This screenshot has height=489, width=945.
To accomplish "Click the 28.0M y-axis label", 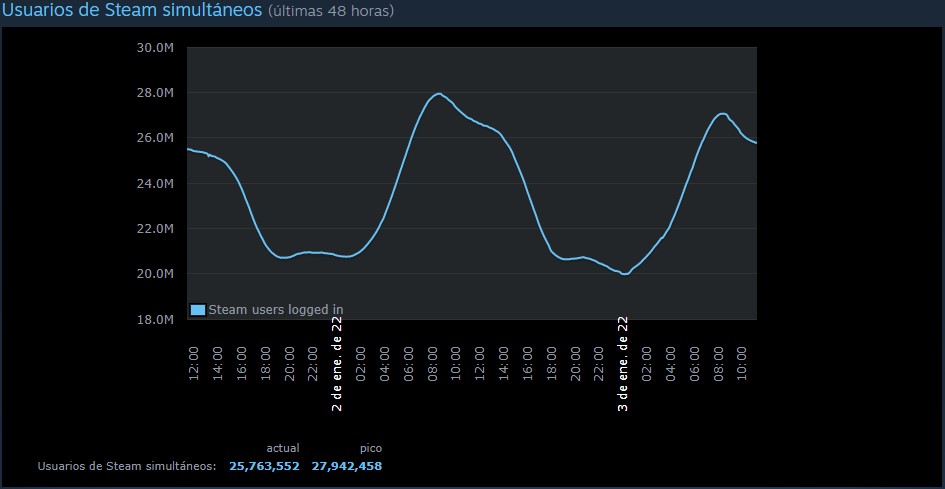I will click(x=156, y=93).
